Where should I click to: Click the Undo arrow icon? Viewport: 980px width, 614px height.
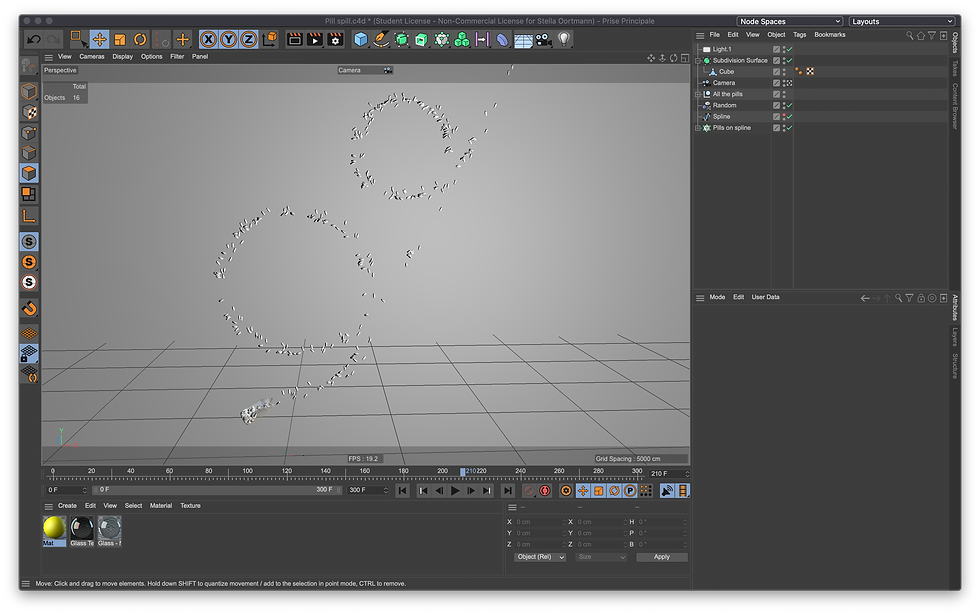pos(34,39)
